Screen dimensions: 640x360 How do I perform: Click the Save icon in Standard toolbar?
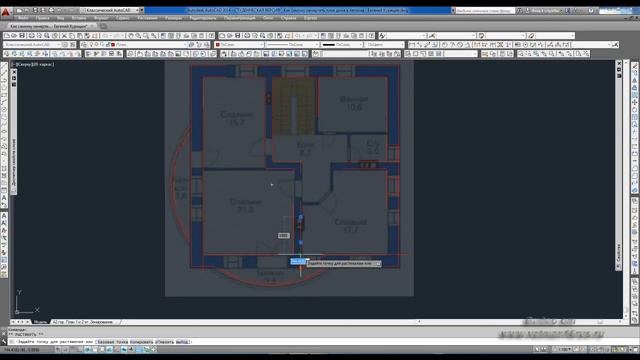point(22,36)
